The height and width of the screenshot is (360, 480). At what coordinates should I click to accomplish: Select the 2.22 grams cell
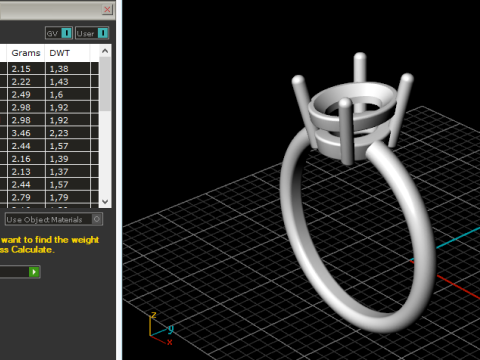(x=26, y=82)
